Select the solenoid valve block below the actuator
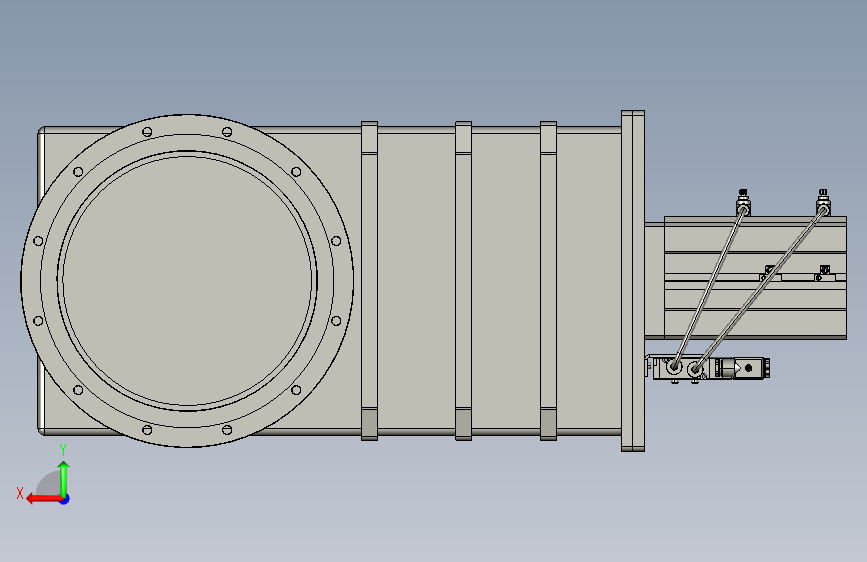The image size is (867, 562). [709, 368]
